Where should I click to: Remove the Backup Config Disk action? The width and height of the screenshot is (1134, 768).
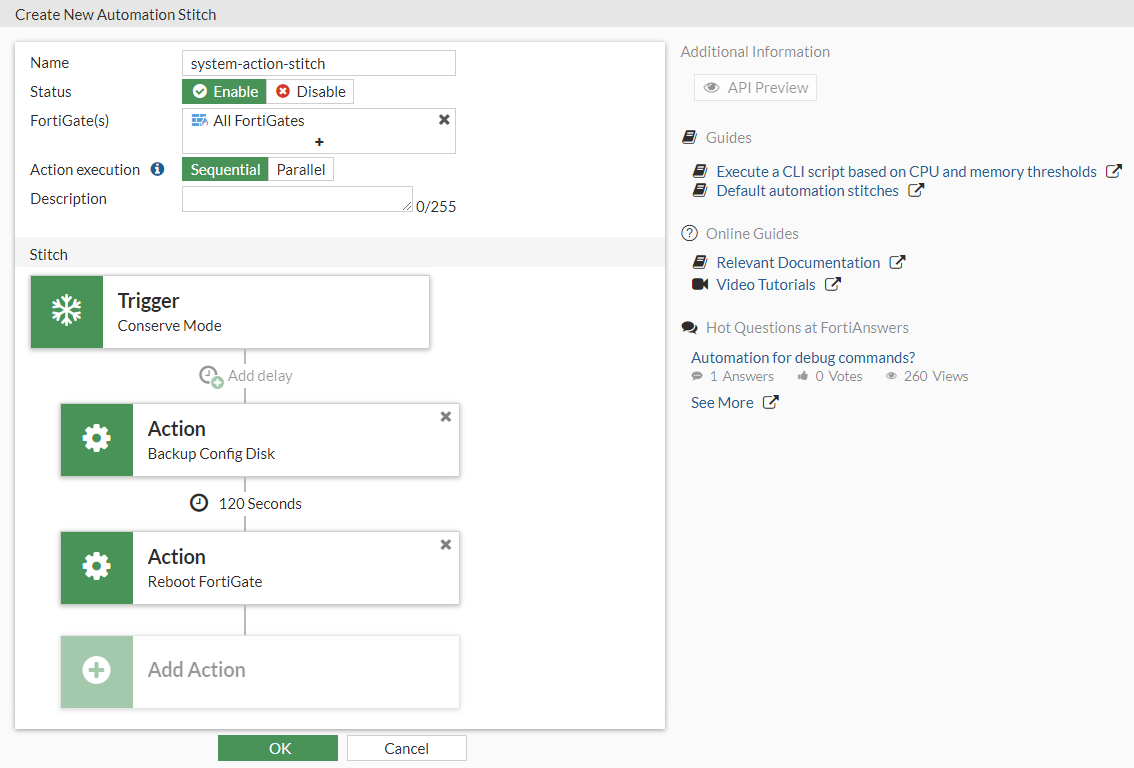click(x=446, y=417)
